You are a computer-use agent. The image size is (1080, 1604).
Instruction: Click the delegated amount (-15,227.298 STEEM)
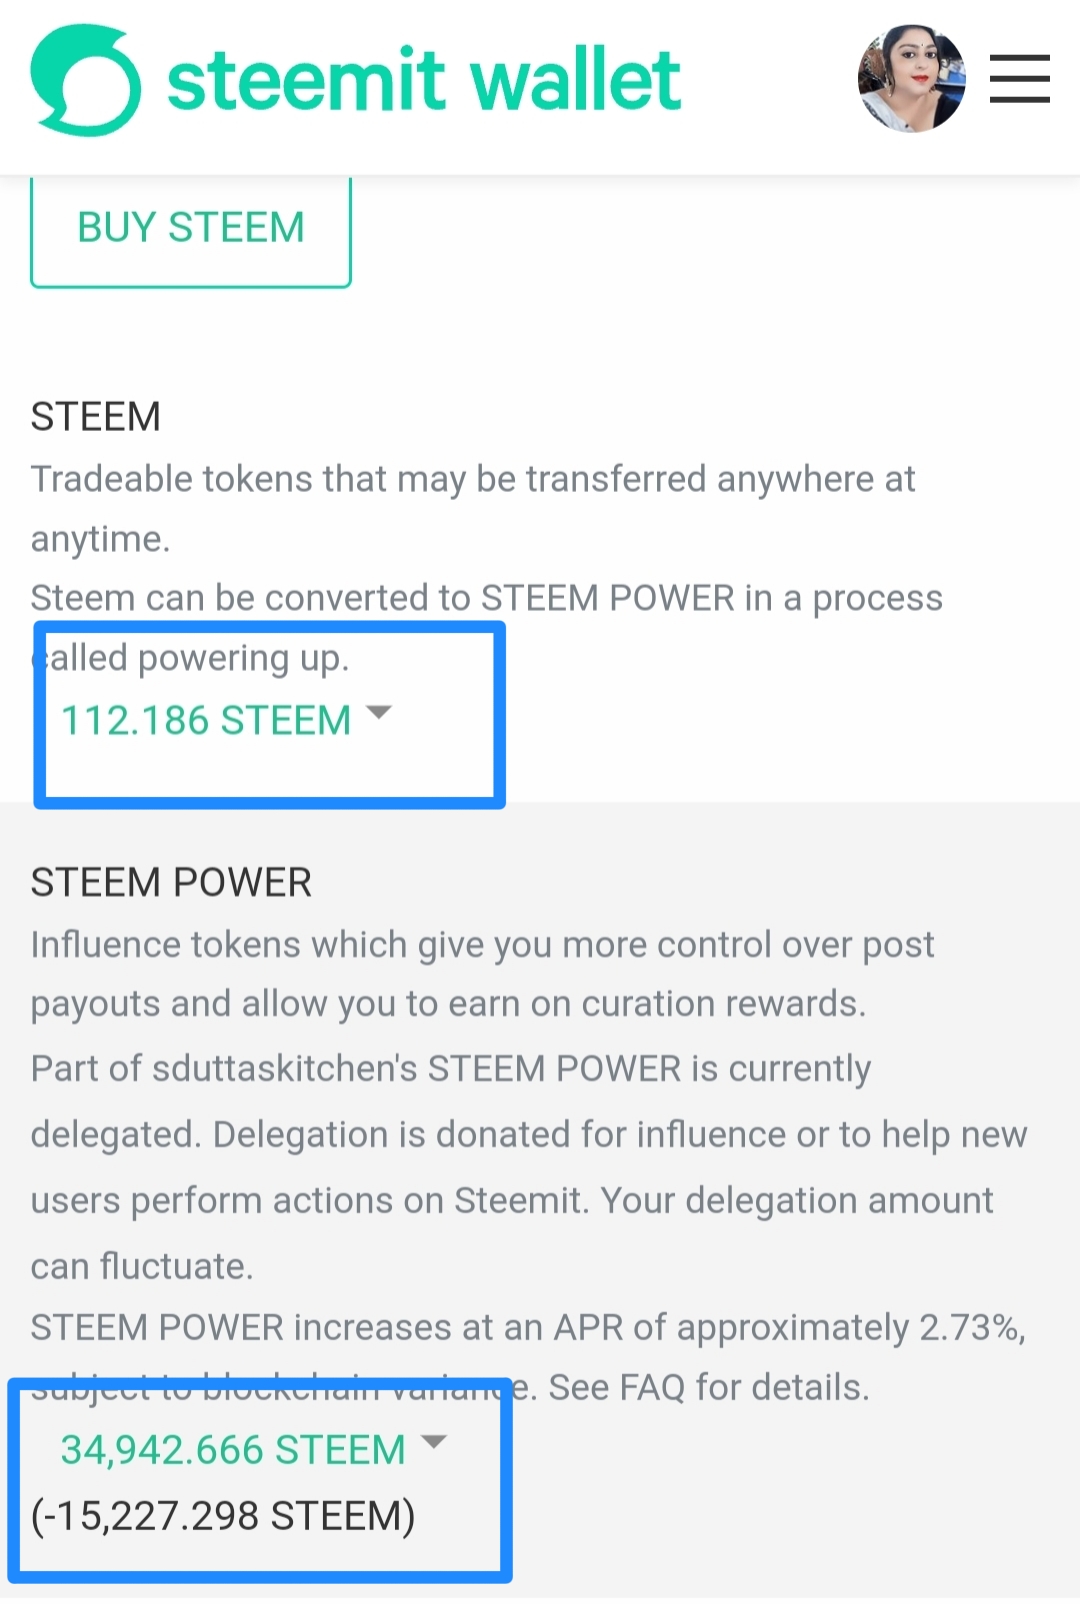pos(223,1516)
